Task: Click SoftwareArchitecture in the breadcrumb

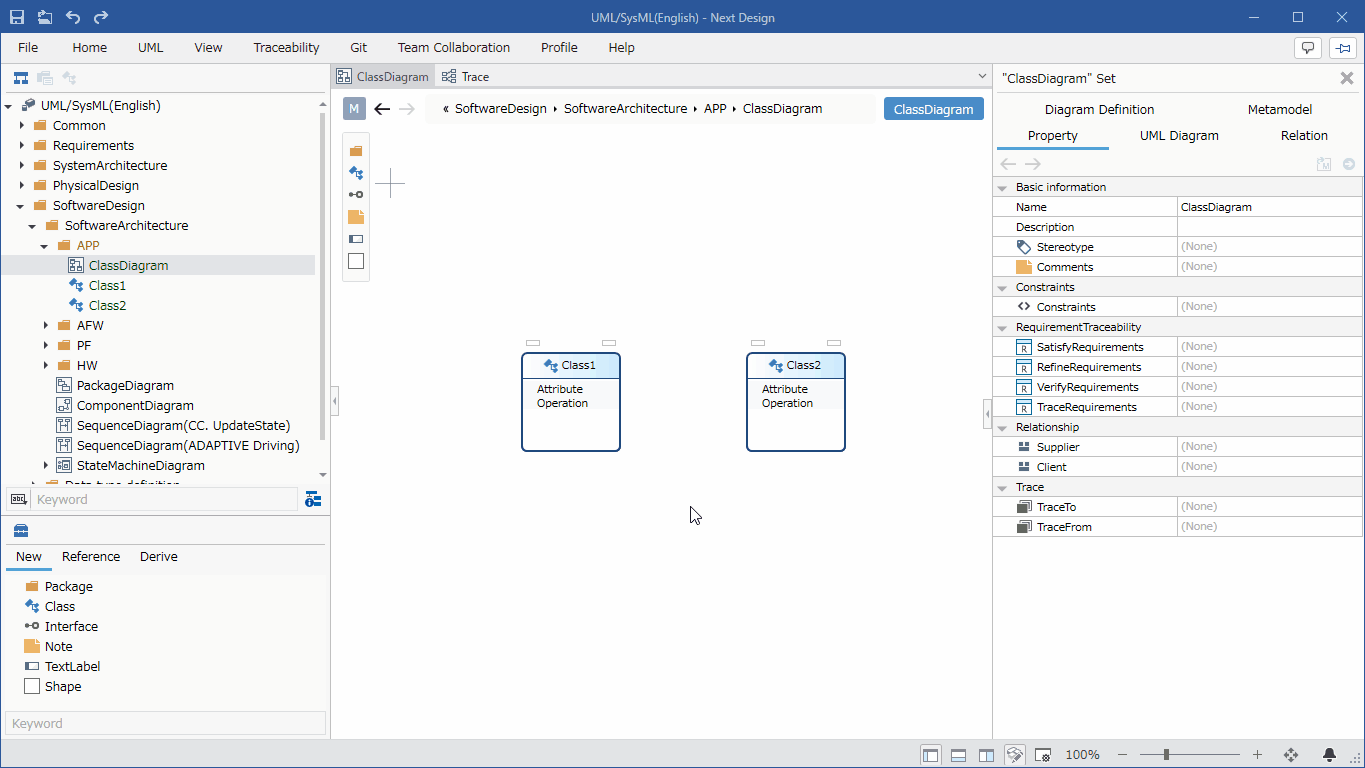Action: pyautogui.click(x=625, y=109)
